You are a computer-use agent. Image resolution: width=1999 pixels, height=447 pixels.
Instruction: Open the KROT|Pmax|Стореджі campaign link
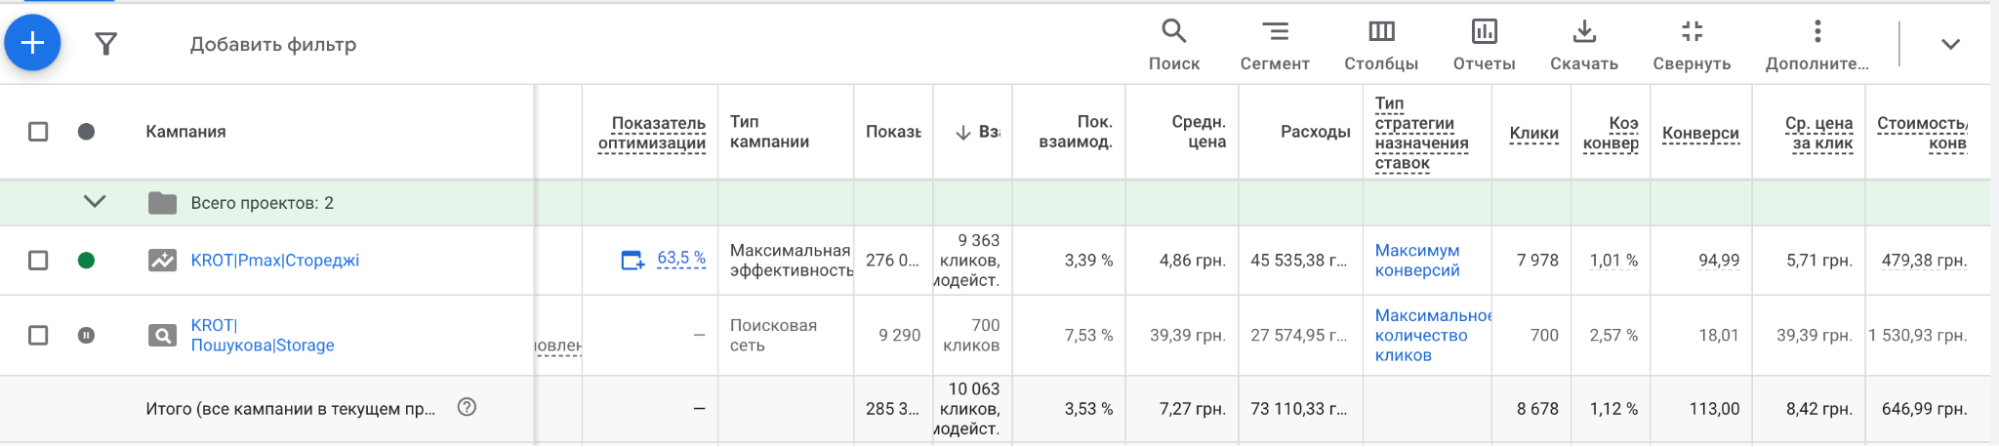(x=275, y=260)
